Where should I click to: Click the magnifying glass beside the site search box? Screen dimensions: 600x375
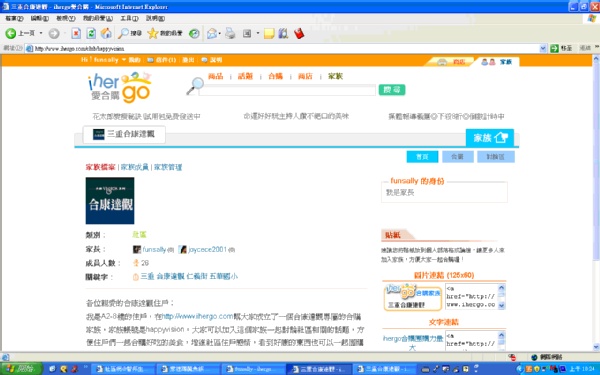tap(195, 86)
